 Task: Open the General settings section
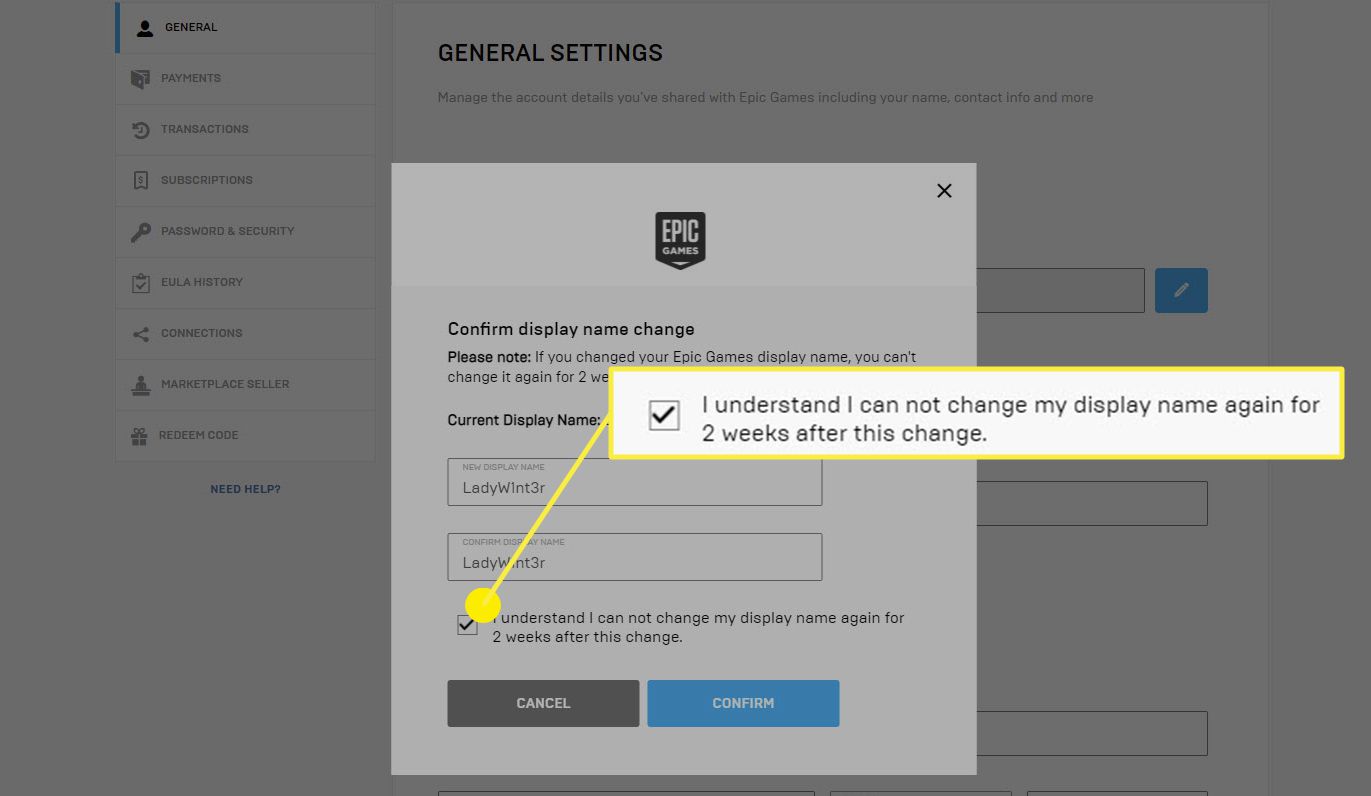coord(246,28)
